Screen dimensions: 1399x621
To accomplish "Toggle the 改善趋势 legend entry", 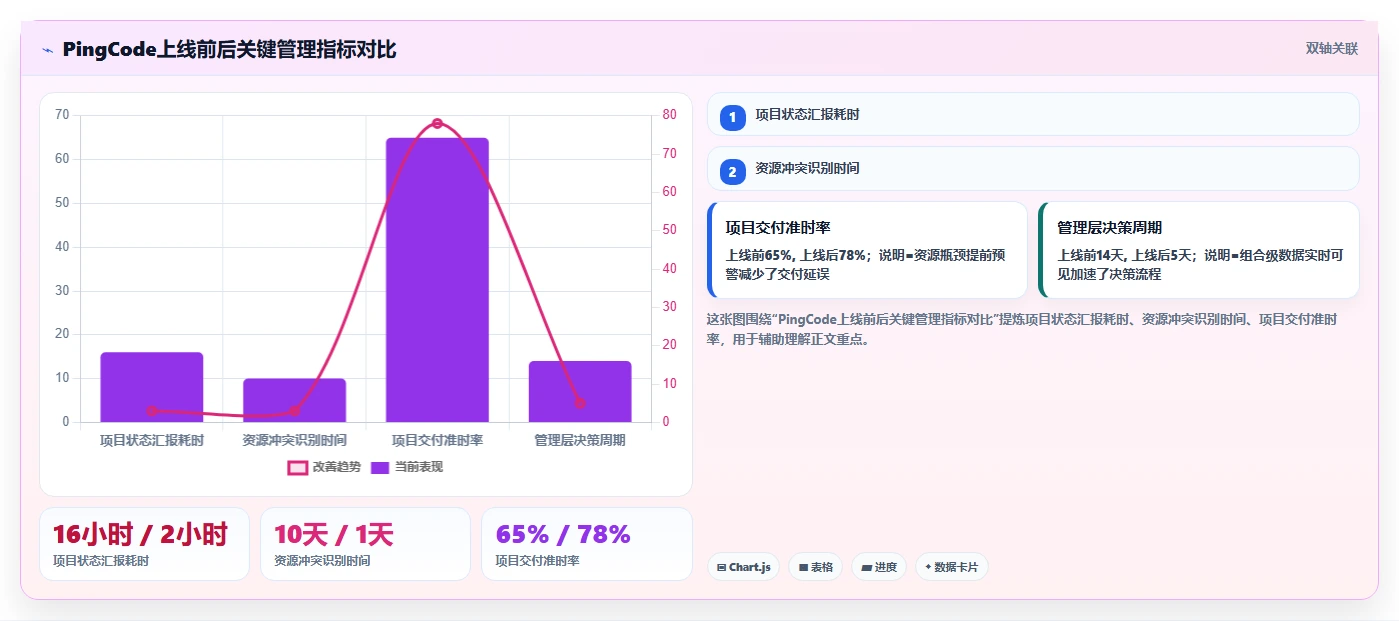I will 324,467.
